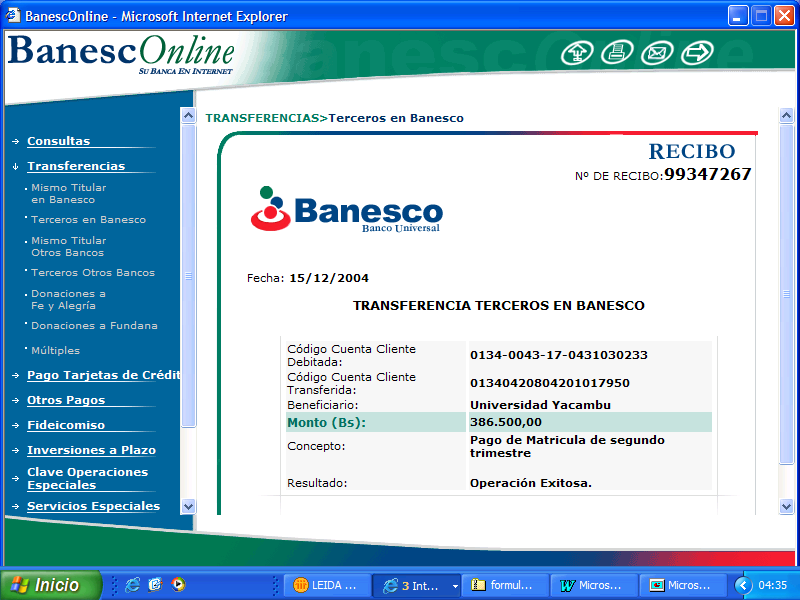Click main page scrollbar up arrow
The image size is (800, 600).
click(x=786, y=116)
